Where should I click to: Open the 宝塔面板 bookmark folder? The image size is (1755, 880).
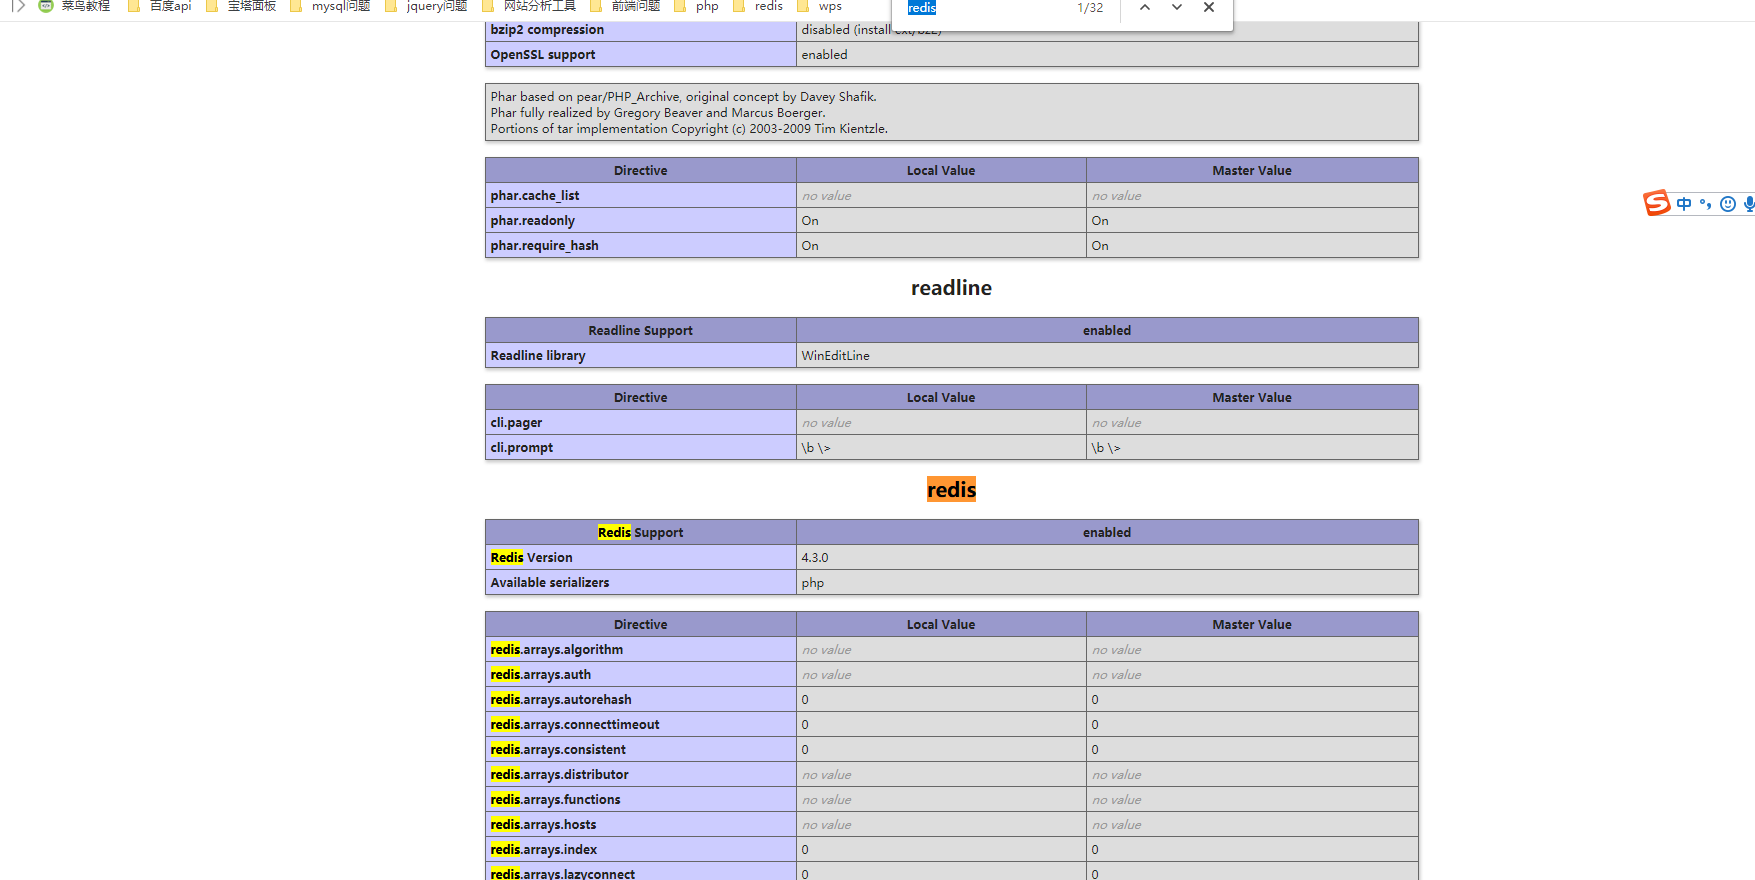pos(241,6)
